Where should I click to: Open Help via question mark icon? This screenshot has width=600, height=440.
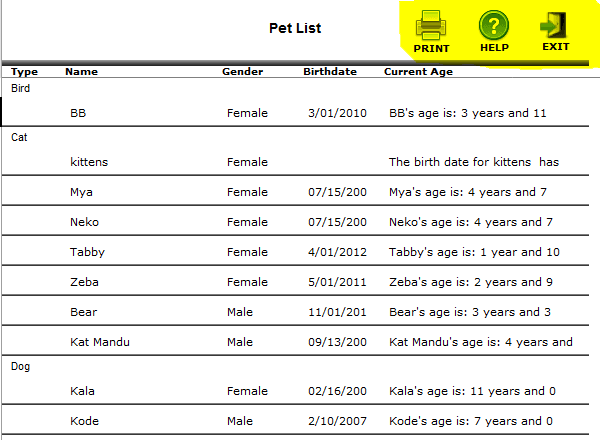494,24
